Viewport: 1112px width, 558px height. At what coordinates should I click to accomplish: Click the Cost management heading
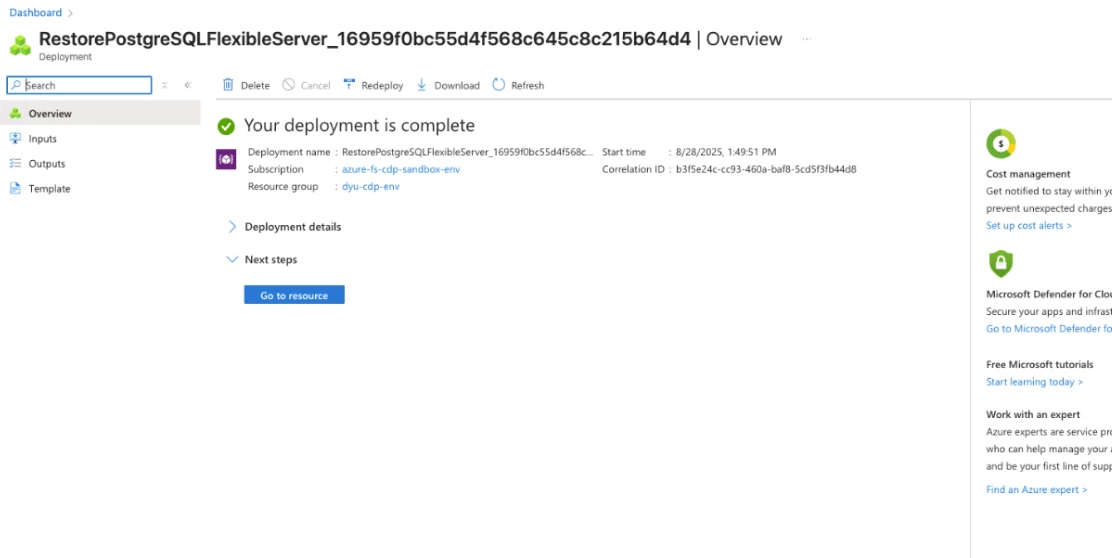pyautogui.click(x=1028, y=174)
